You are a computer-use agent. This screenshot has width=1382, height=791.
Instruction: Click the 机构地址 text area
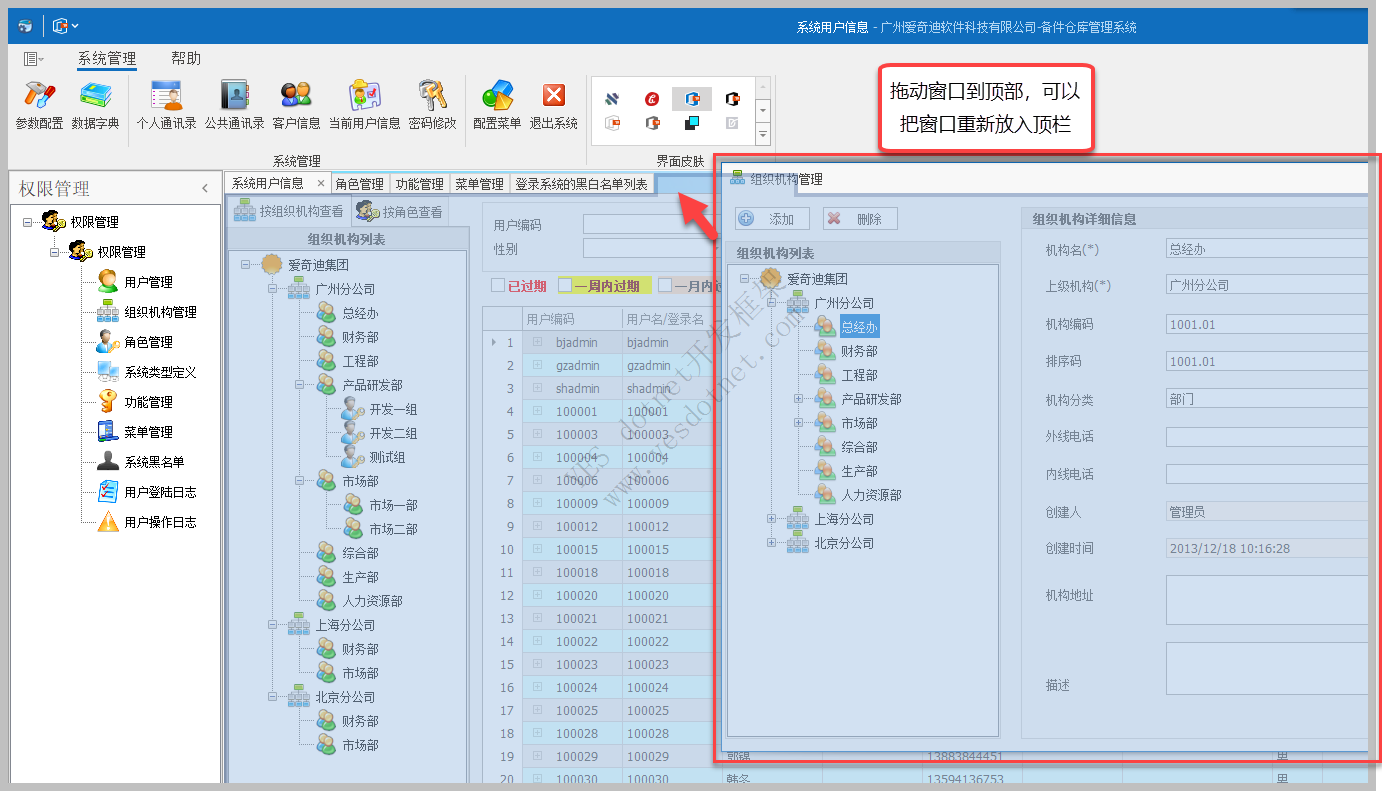coord(1267,600)
